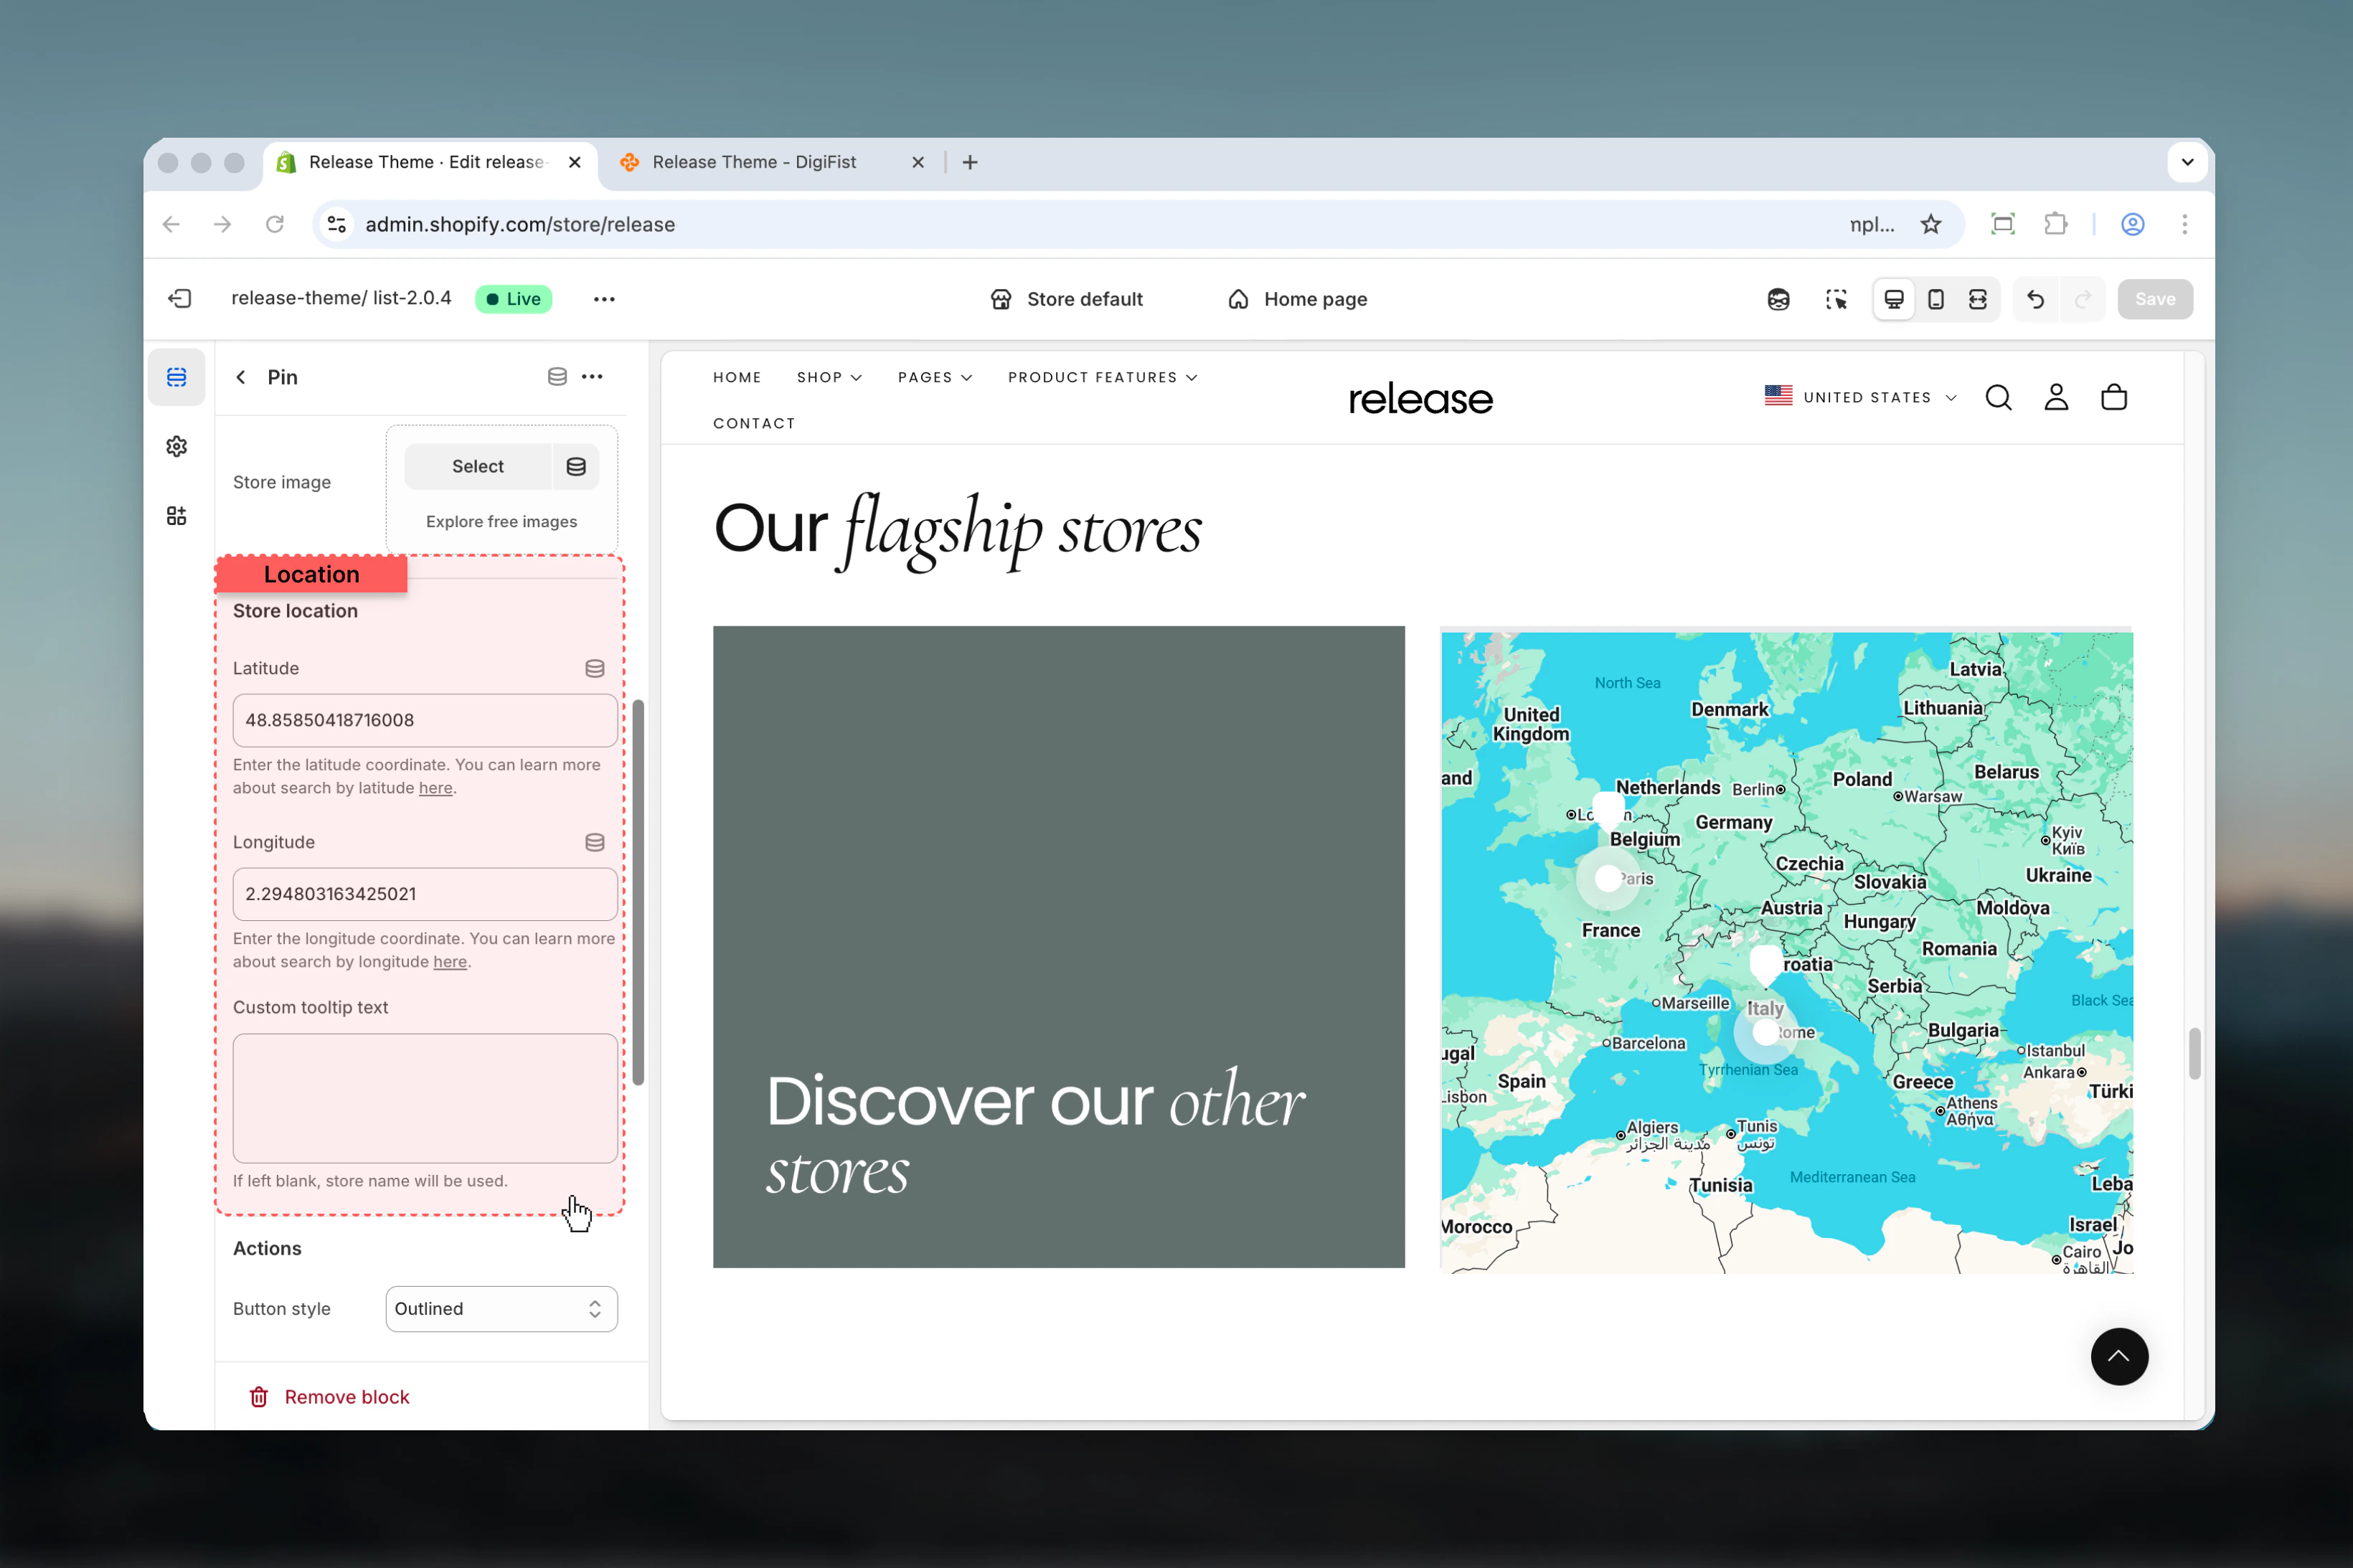The height and width of the screenshot is (1568, 2353).
Task: Click the Save button
Action: (x=2154, y=299)
